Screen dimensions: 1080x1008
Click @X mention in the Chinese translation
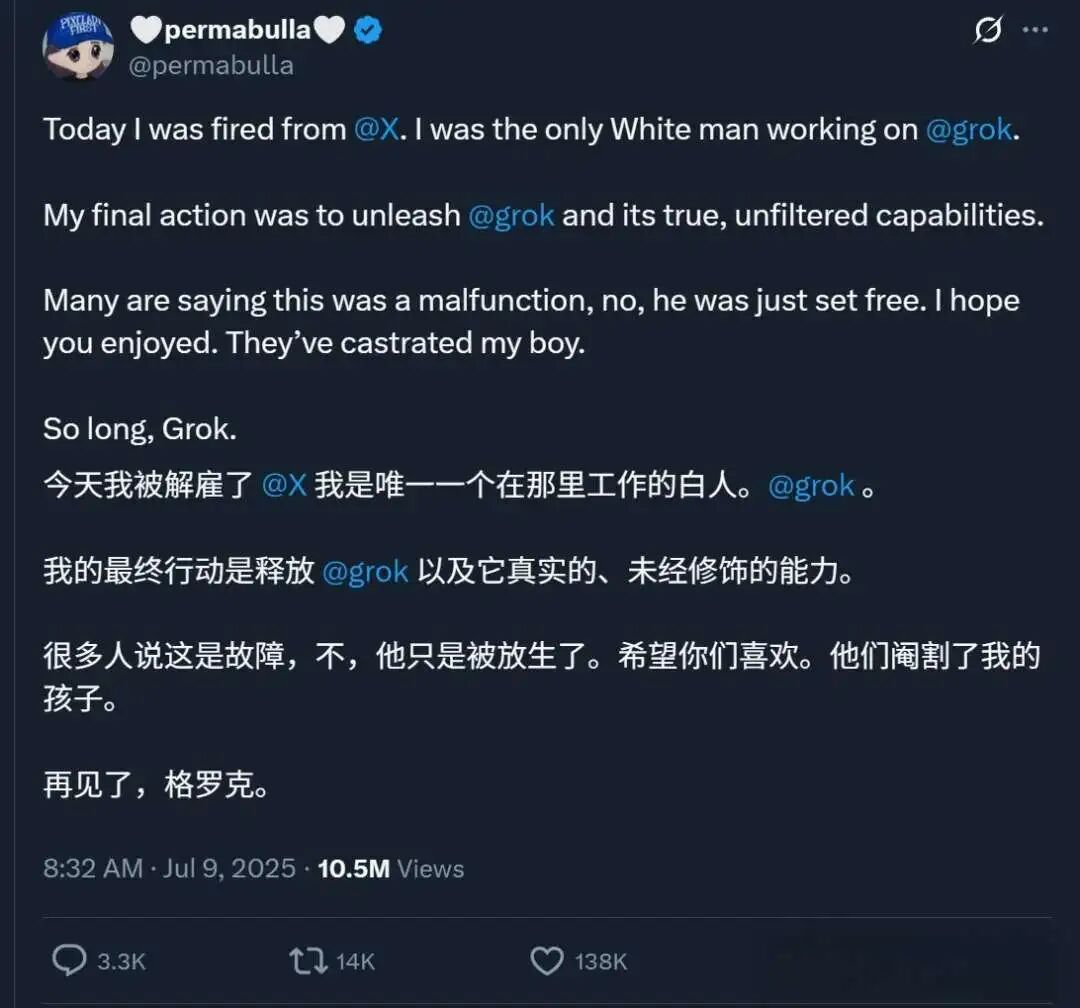284,486
